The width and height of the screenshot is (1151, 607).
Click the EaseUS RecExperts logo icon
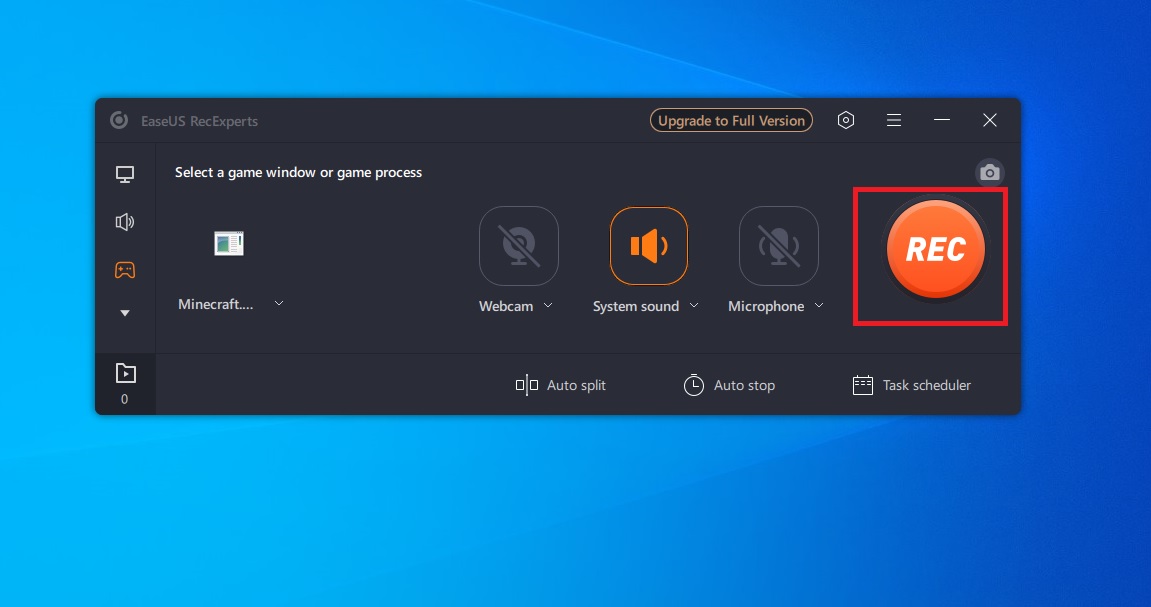pyautogui.click(x=119, y=120)
